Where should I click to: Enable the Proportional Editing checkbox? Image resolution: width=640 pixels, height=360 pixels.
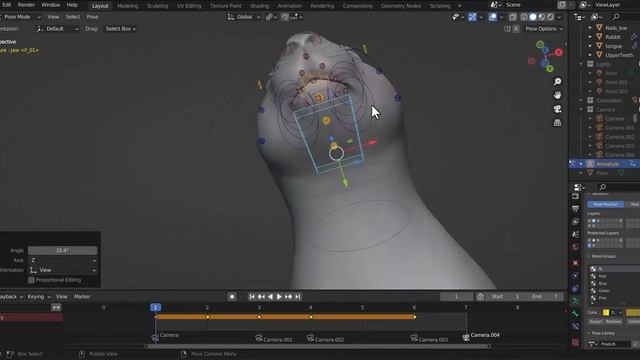click(31, 280)
